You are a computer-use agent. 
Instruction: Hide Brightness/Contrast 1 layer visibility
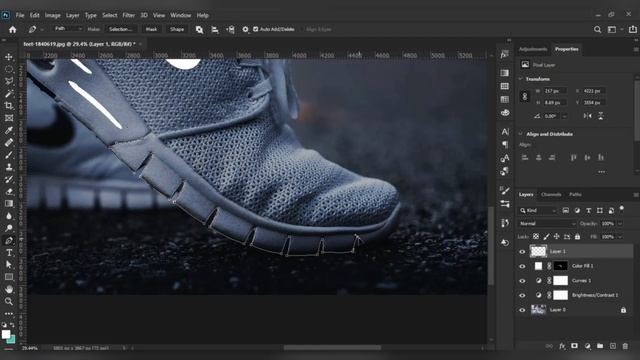pyautogui.click(x=522, y=295)
